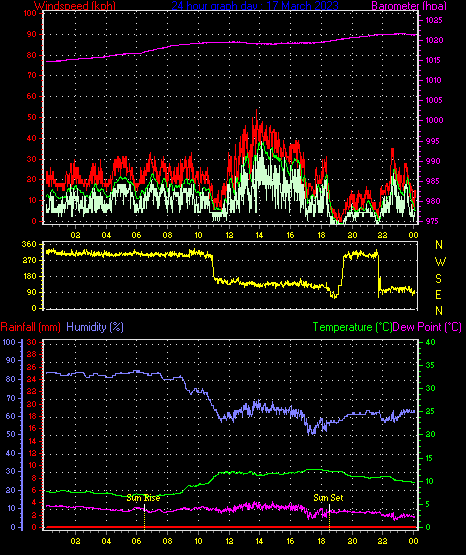
Task: Click the green "35" temperature axis value
Action: 430,365
